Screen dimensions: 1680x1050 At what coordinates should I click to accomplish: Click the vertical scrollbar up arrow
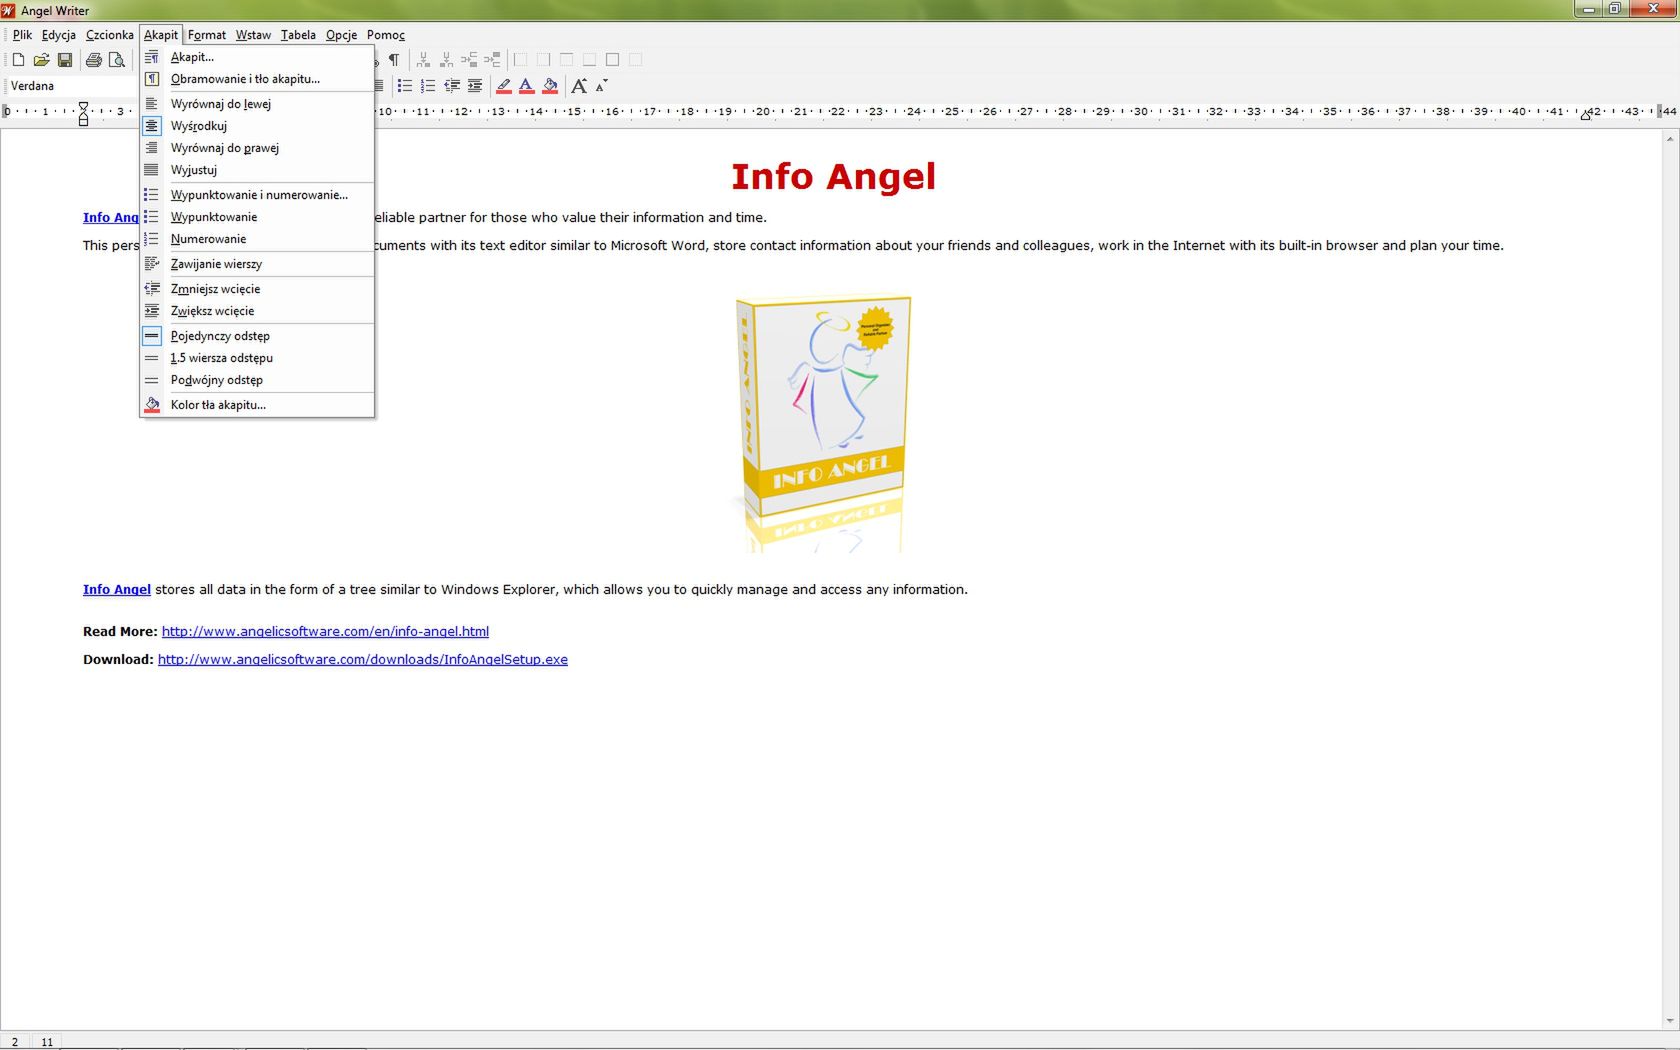tap(1670, 139)
